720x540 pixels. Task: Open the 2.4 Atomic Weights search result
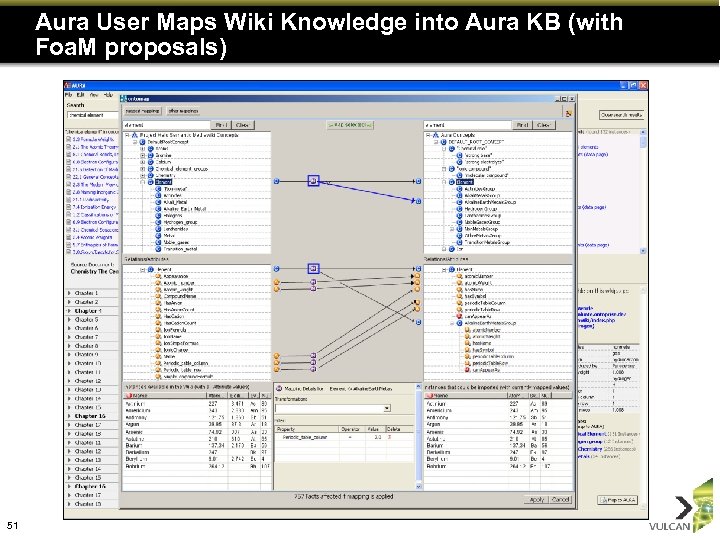[x=92, y=237]
